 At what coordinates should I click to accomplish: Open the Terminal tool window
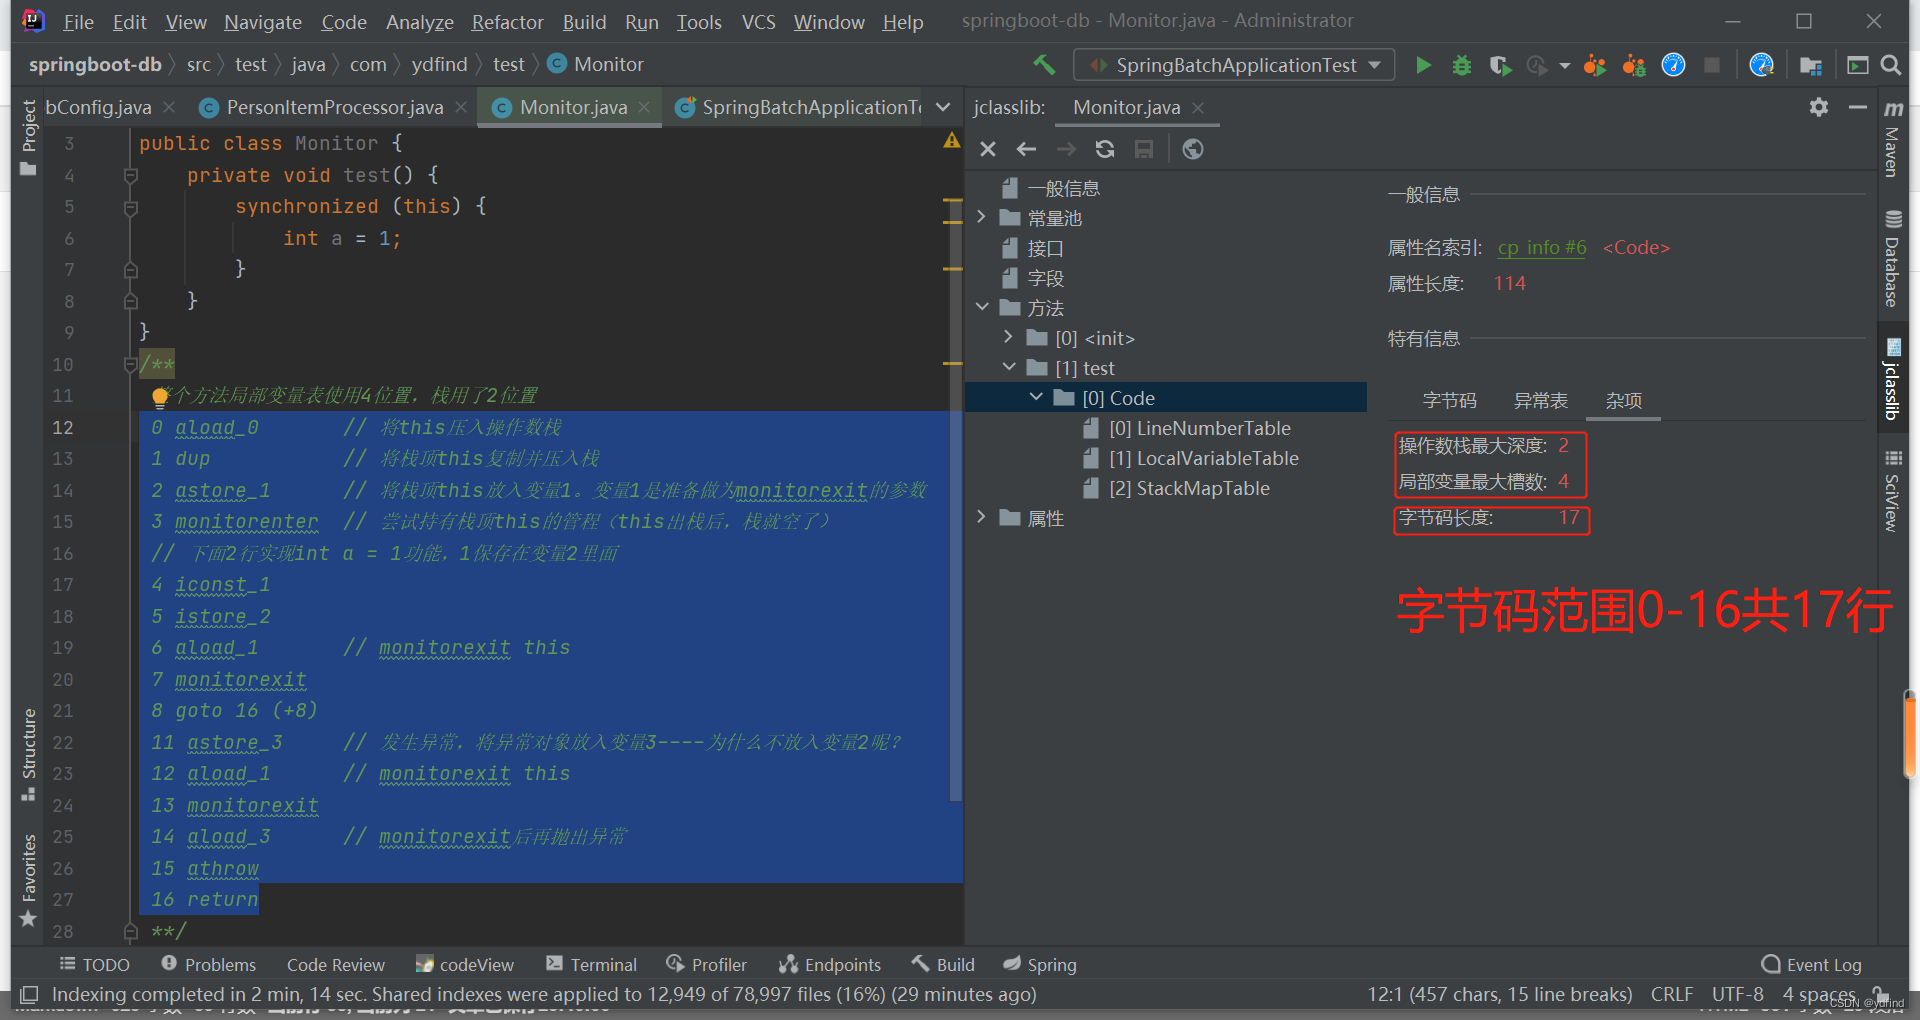[x=592, y=965]
